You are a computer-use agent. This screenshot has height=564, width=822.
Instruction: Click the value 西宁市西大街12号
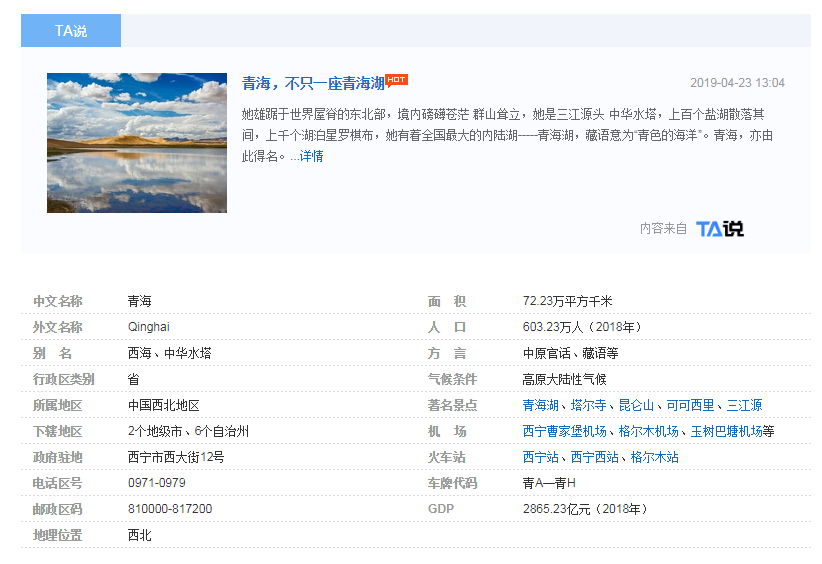point(176,457)
